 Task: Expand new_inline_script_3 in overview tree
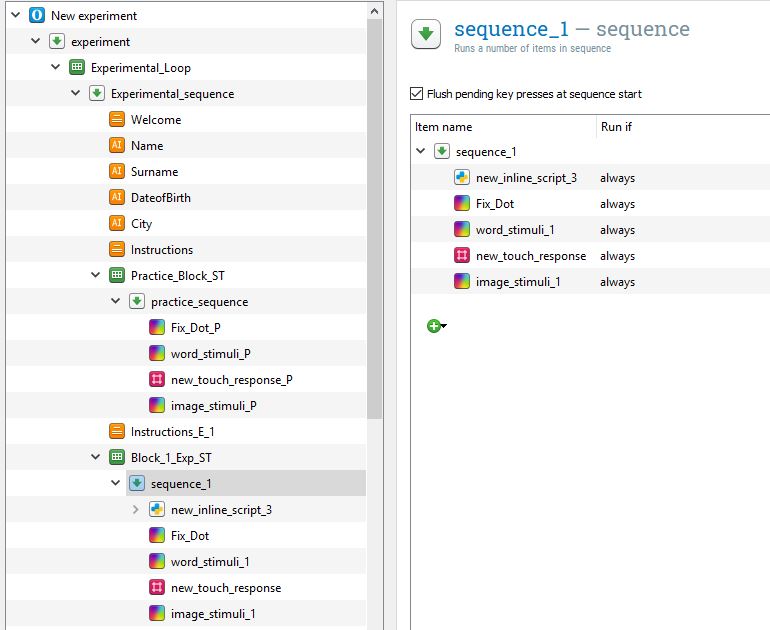click(x=136, y=510)
